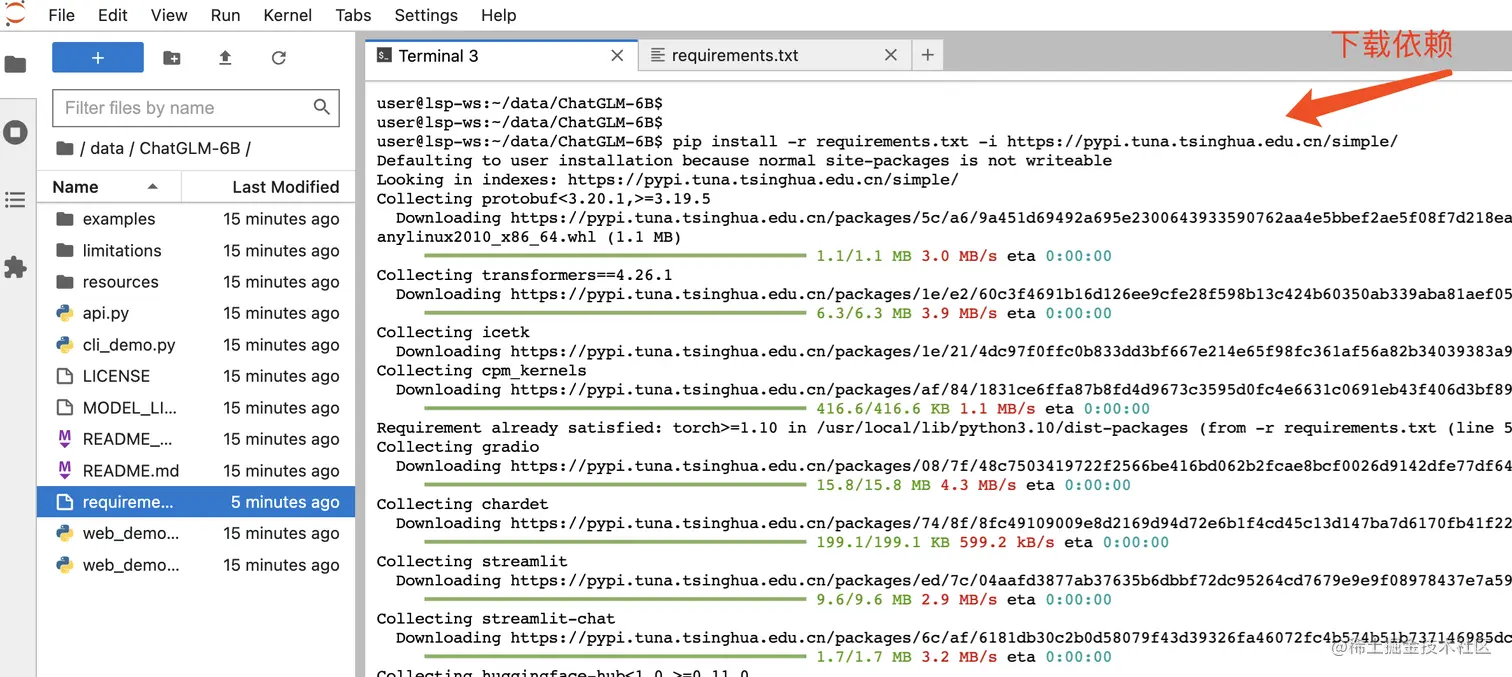Close the requirements.txt tab
The height and width of the screenshot is (677, 1512).
(890, 56)
